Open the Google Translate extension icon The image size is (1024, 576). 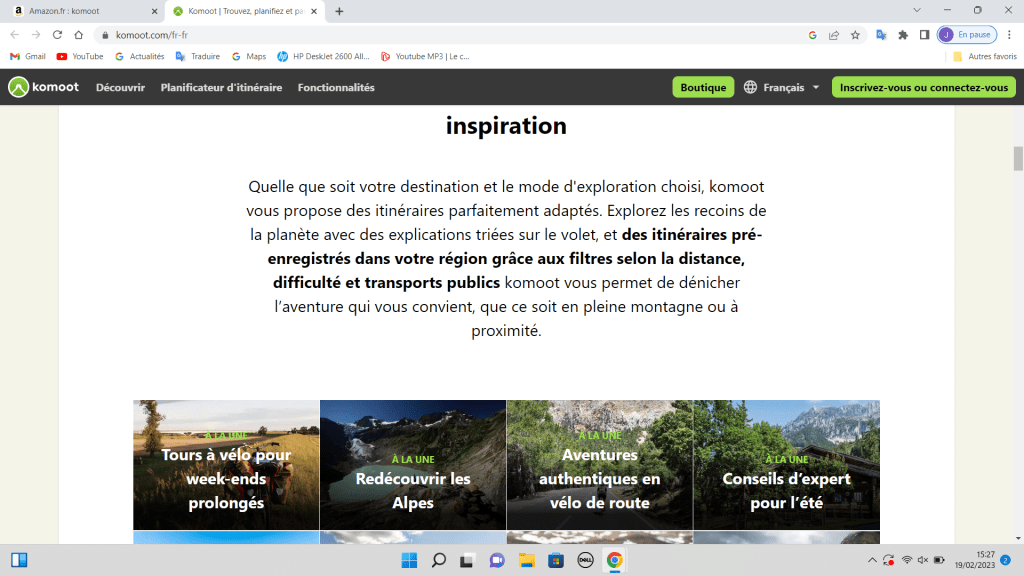881,34
